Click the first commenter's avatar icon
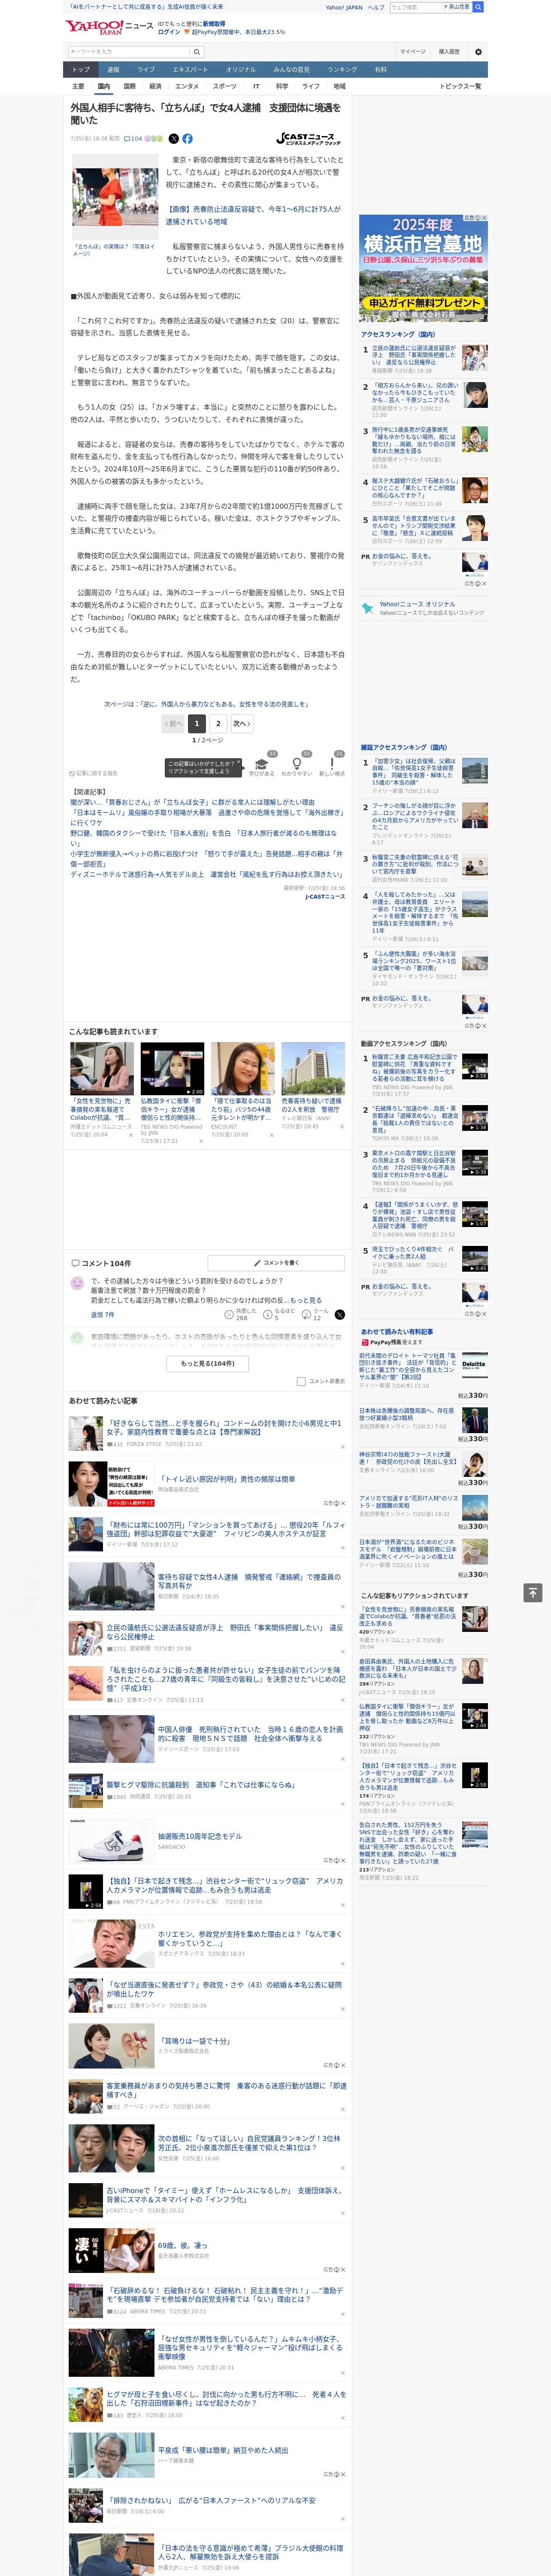The width and height of the screenshot is (551, 2576). 77,1282
